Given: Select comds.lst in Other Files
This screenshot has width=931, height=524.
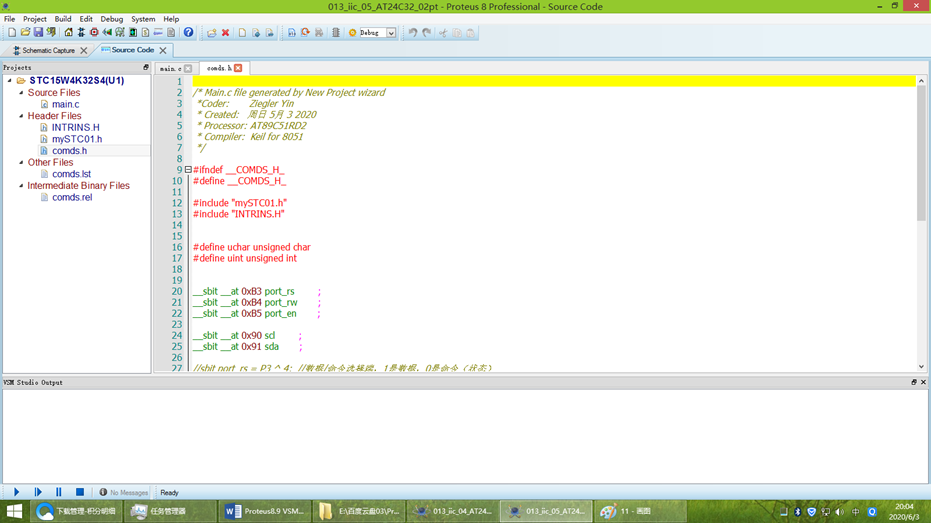Looking at the screenshot, I should coord(71,174).
